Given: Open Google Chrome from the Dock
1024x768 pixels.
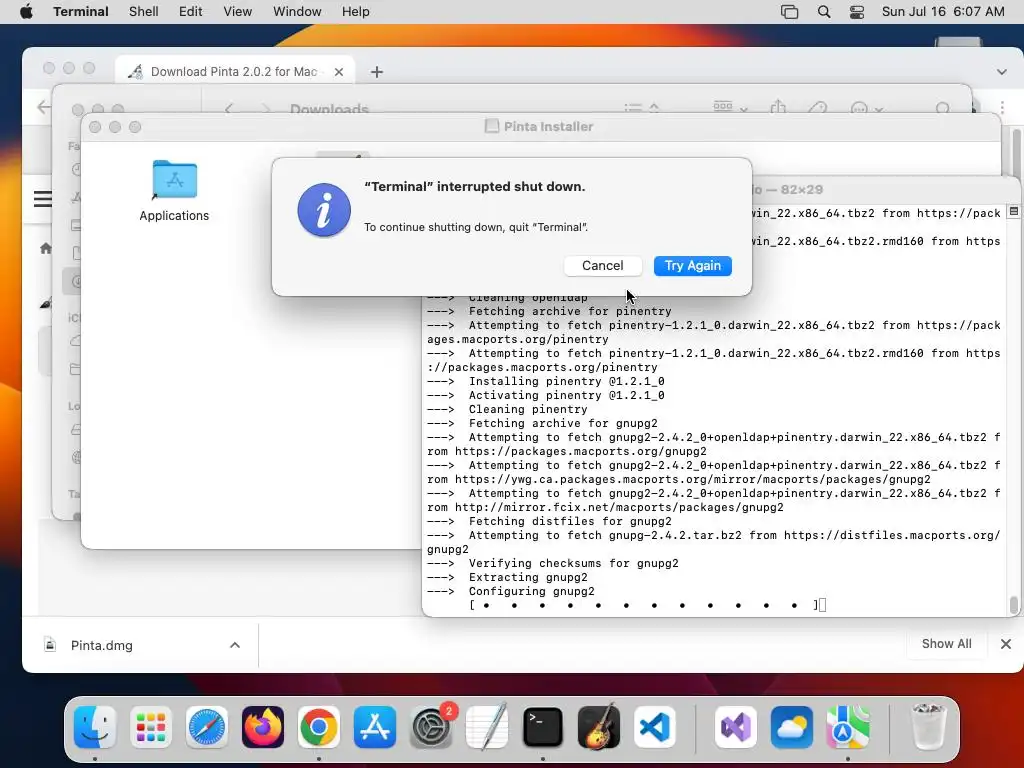Looking at the screenshot, I should tap(319, 727).
